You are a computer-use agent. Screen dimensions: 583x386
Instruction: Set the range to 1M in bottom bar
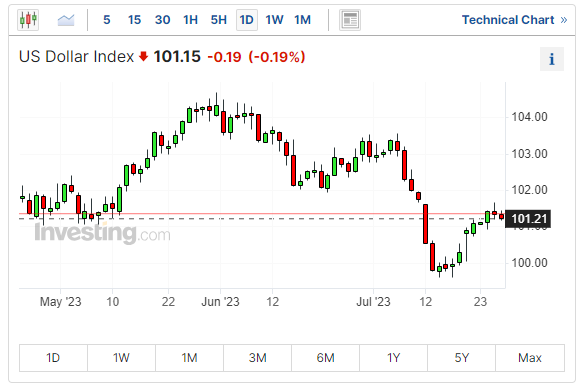[x=190, y=358]
